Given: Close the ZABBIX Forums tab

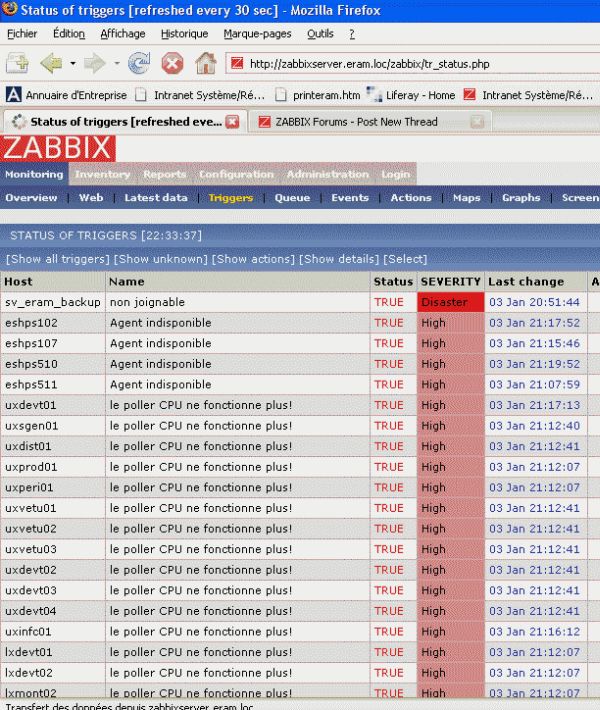Looking at the screenshot, I should coord(477,121).
